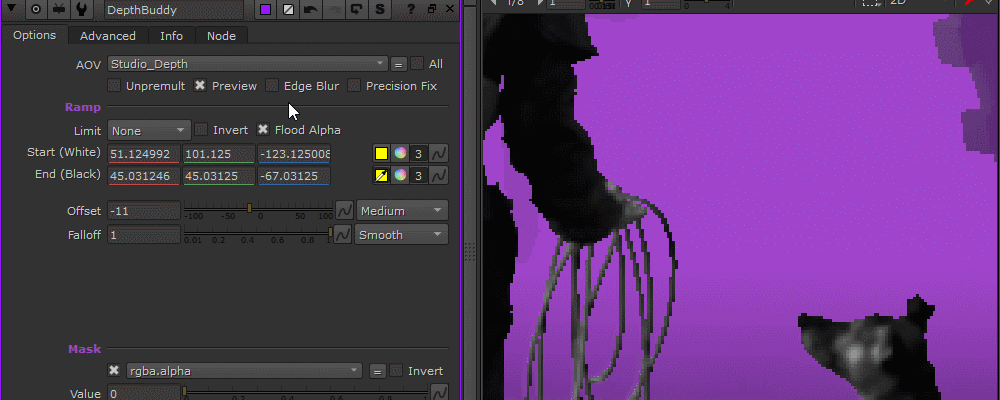
Task: Open the yellow Start color swatch
Action: tap(381, 154)
